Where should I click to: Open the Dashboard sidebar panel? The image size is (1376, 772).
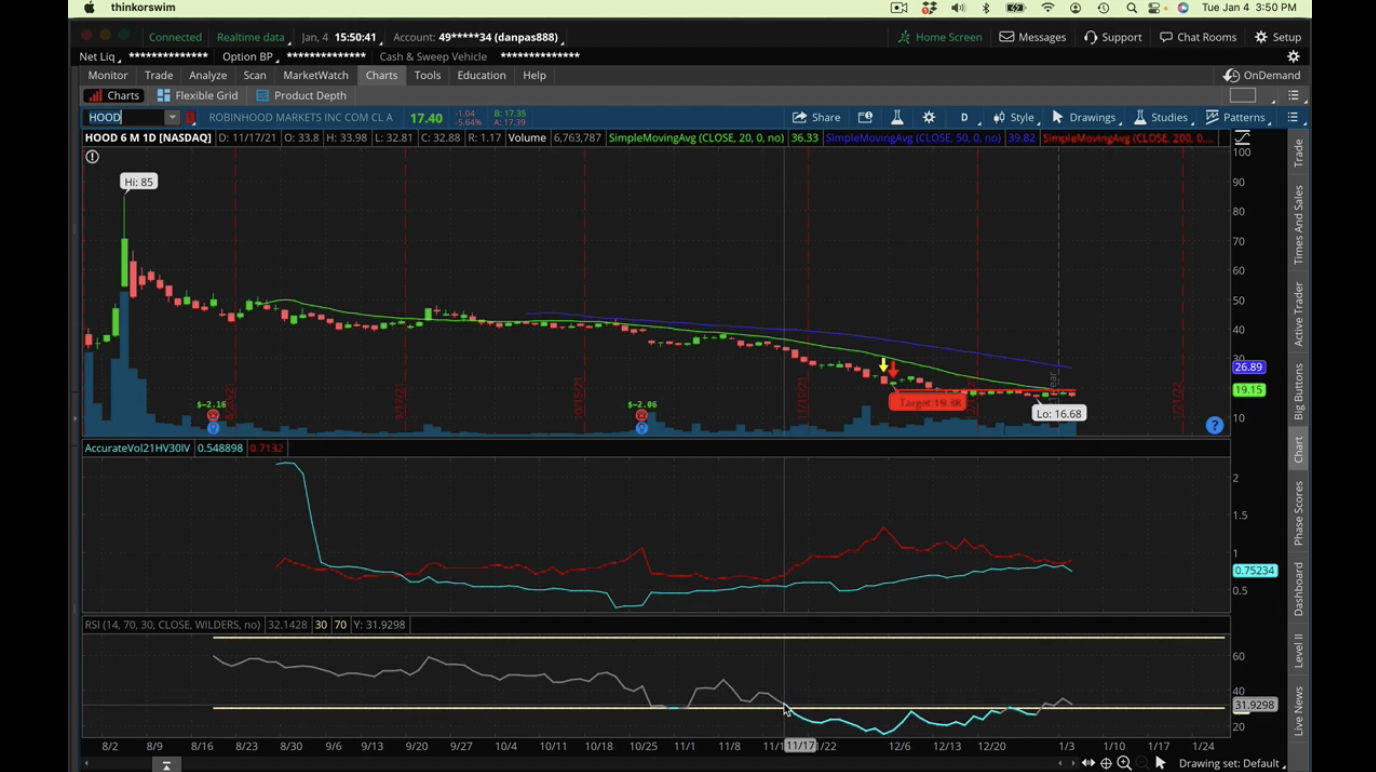coord(1298,588)
